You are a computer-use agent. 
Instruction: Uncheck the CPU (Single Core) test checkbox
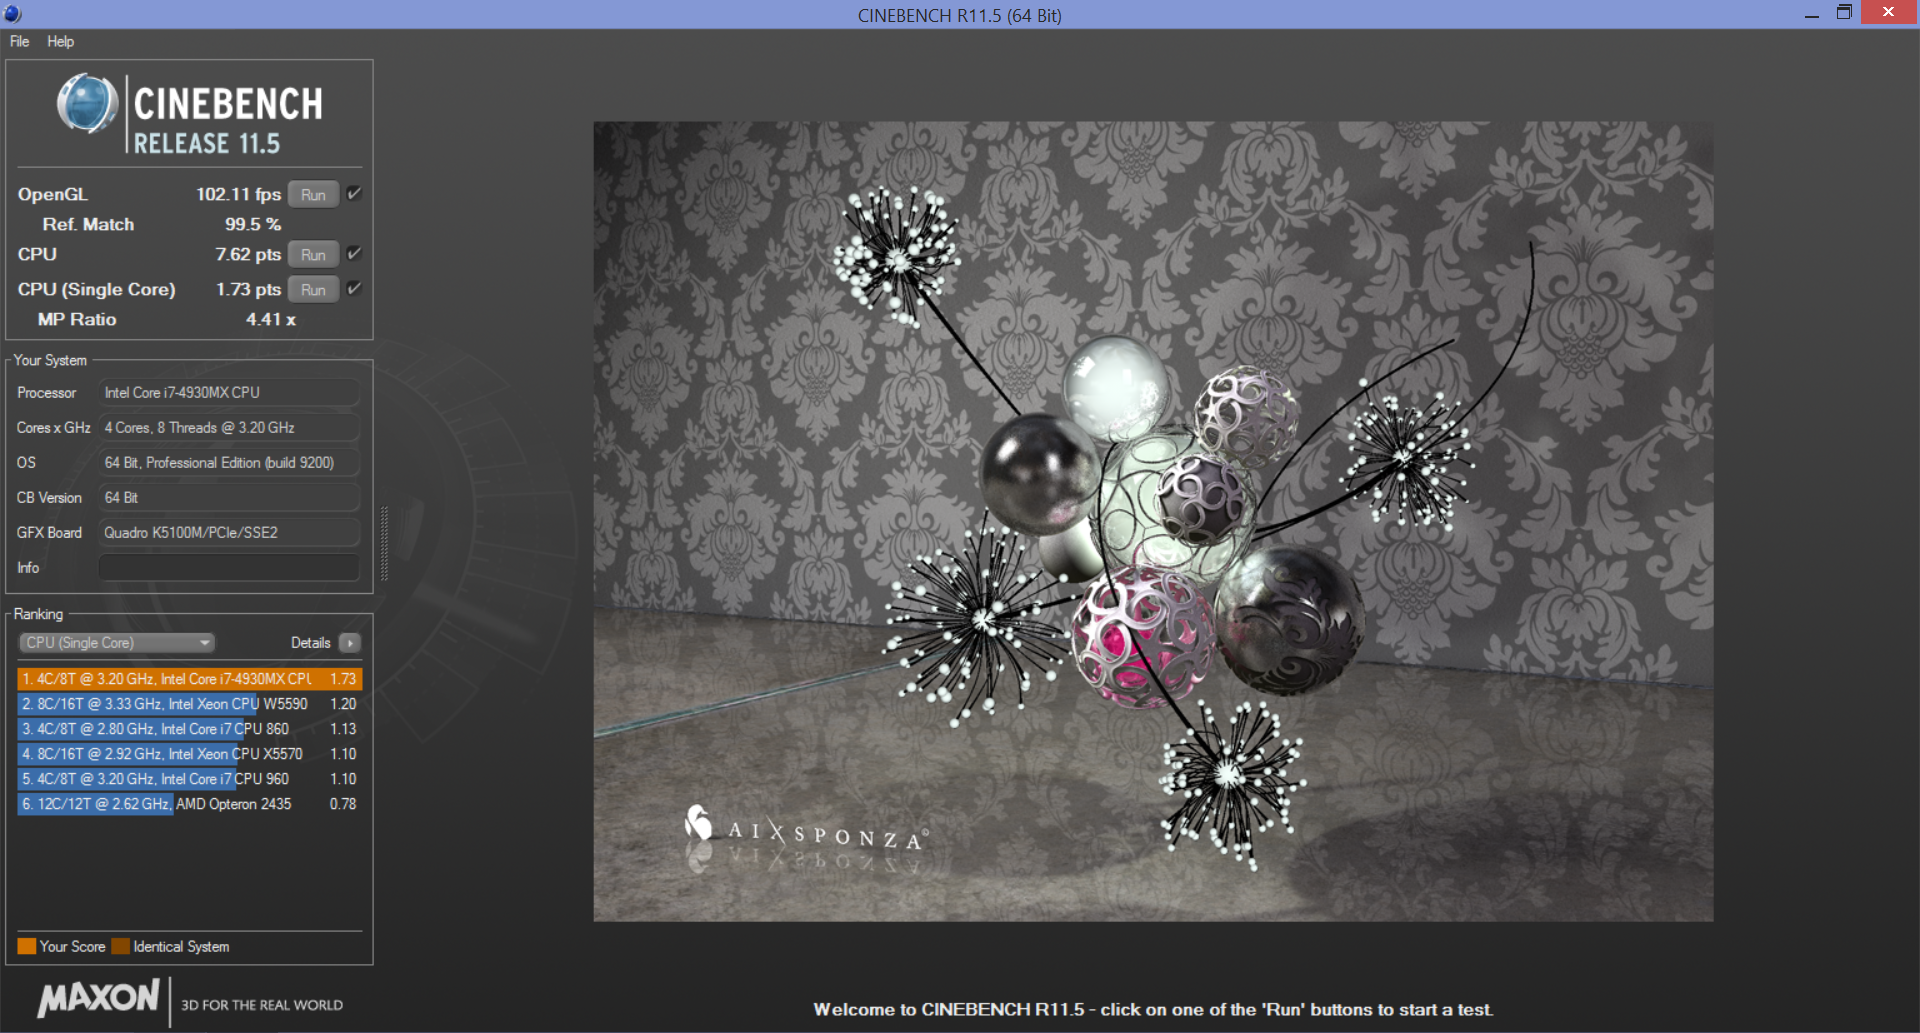point(354,289)
